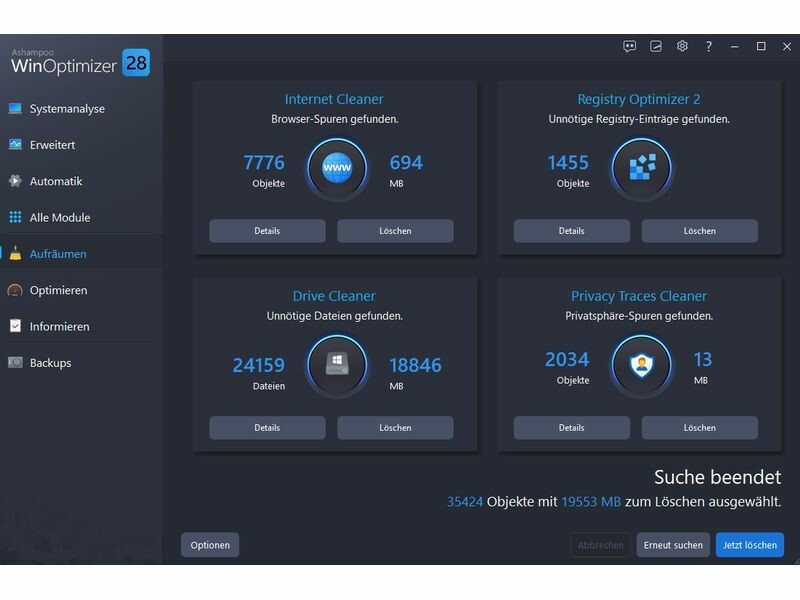Click the skin/notes icon in title bar
The height and width of the screenshot is (600, 800).
click(656, 46)
